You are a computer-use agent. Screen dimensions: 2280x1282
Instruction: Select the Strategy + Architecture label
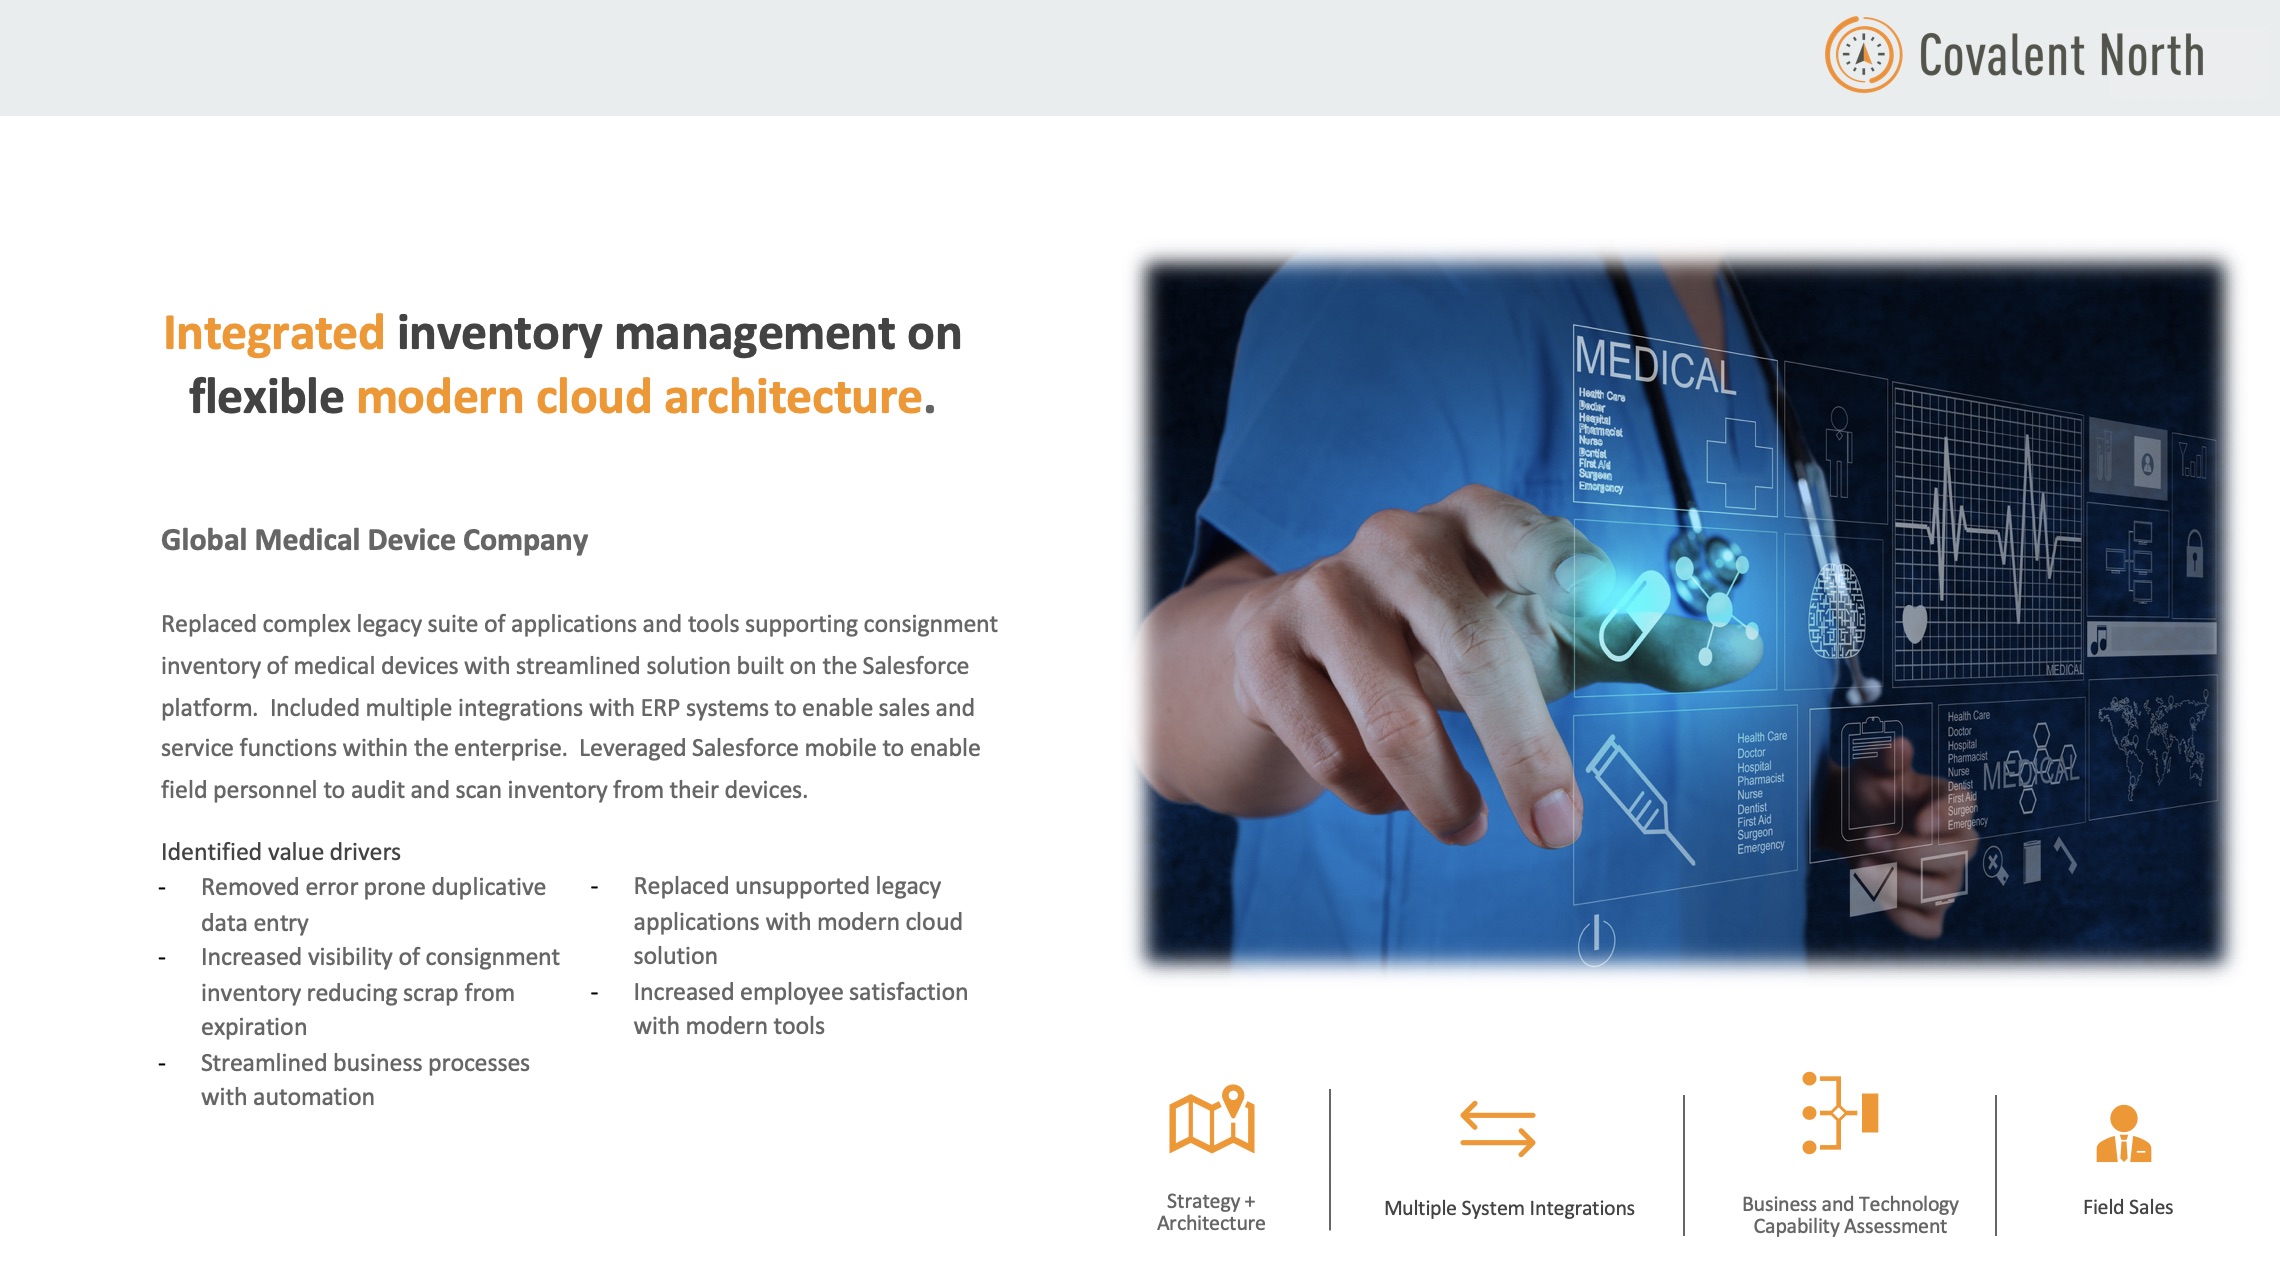click(1211, 1212)
